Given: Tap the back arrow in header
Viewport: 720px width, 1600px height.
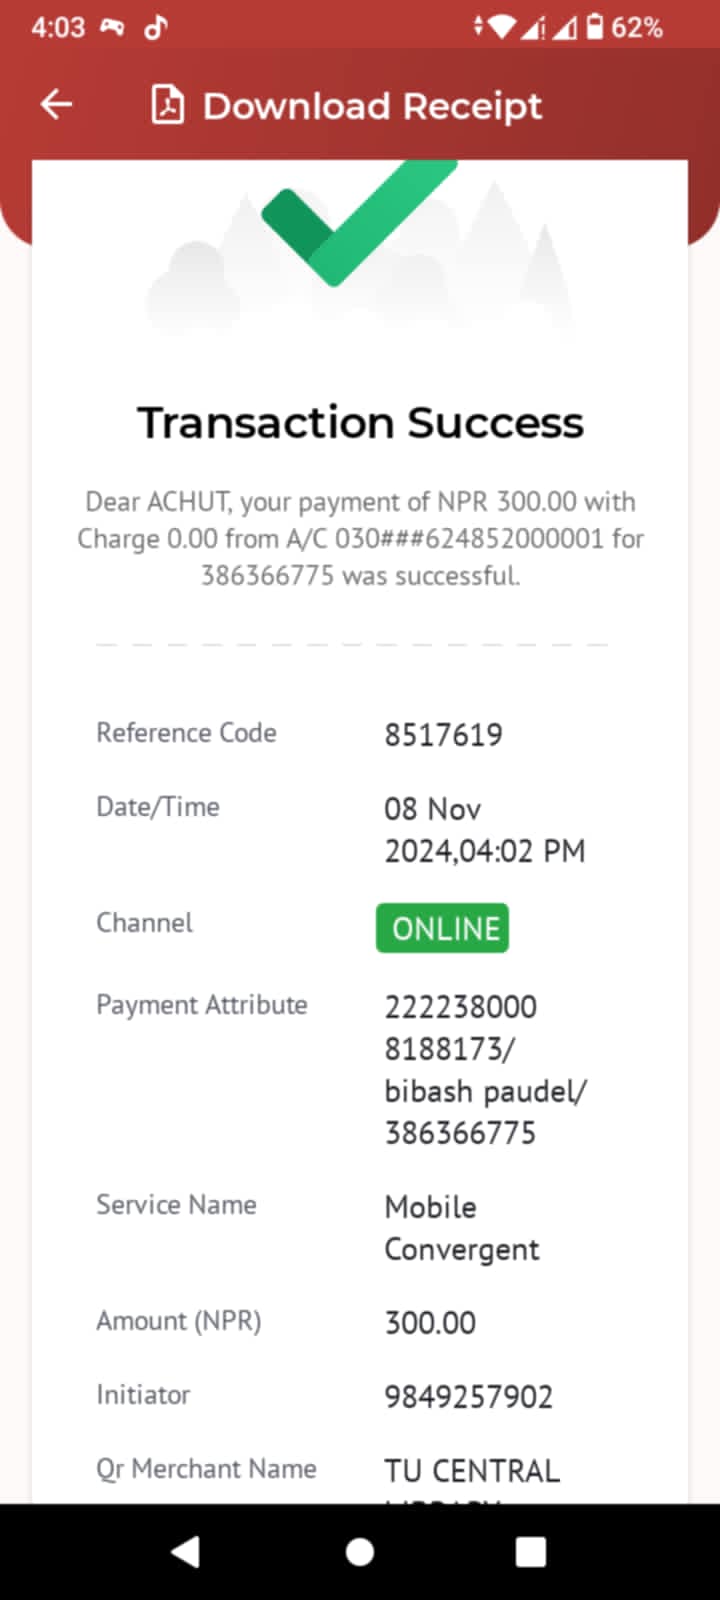Looking at the screenshot, I should click(x=57, y=104).
